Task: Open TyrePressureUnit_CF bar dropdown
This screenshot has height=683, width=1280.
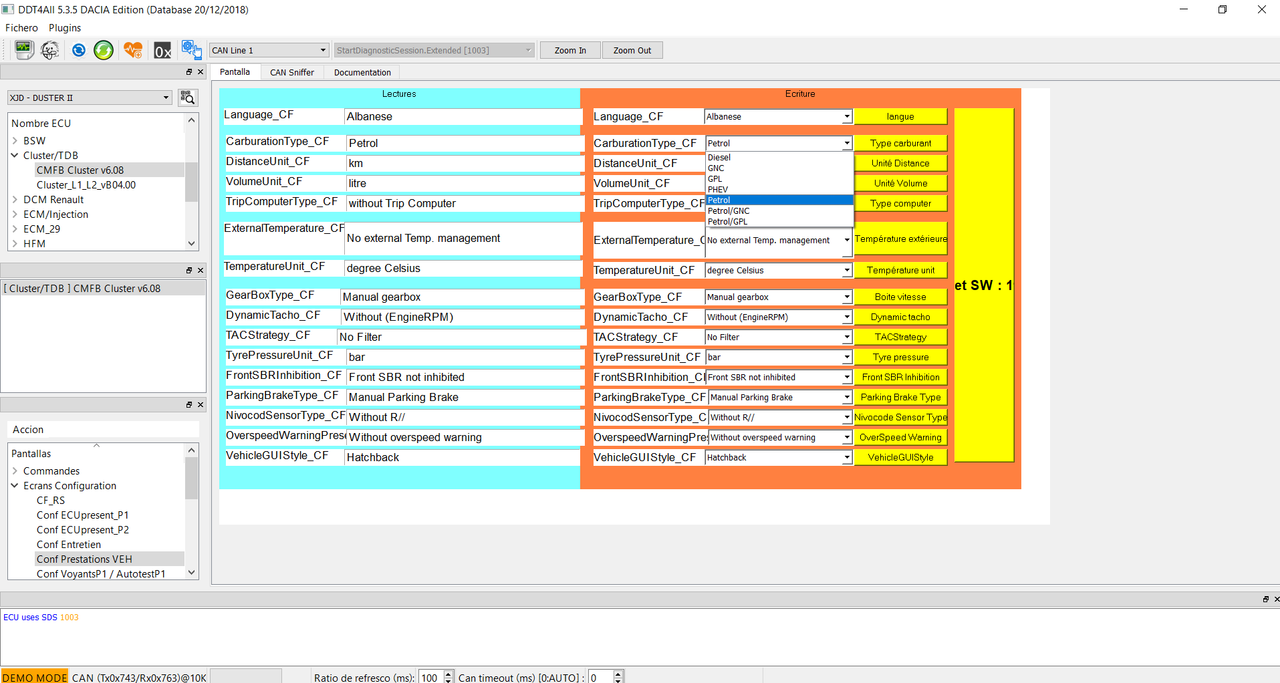Action: (778, 357)
